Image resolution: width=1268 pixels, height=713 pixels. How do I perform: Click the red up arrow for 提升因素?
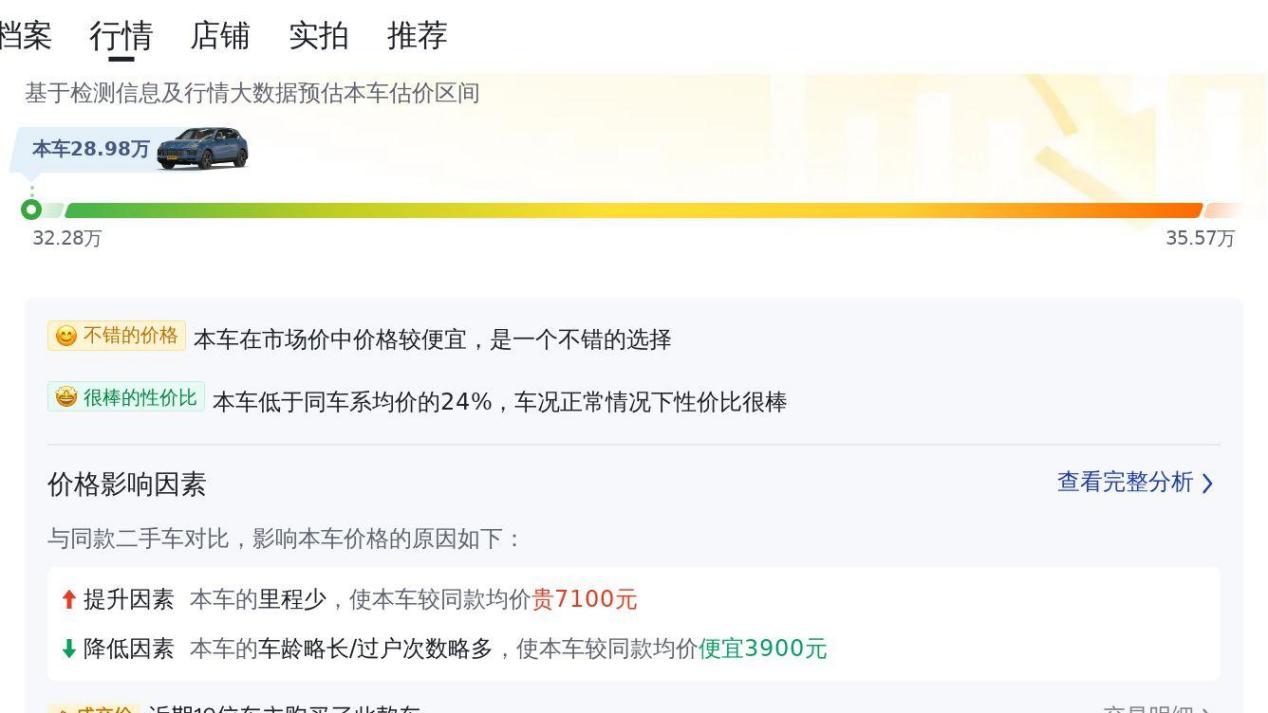pos(69,600)
